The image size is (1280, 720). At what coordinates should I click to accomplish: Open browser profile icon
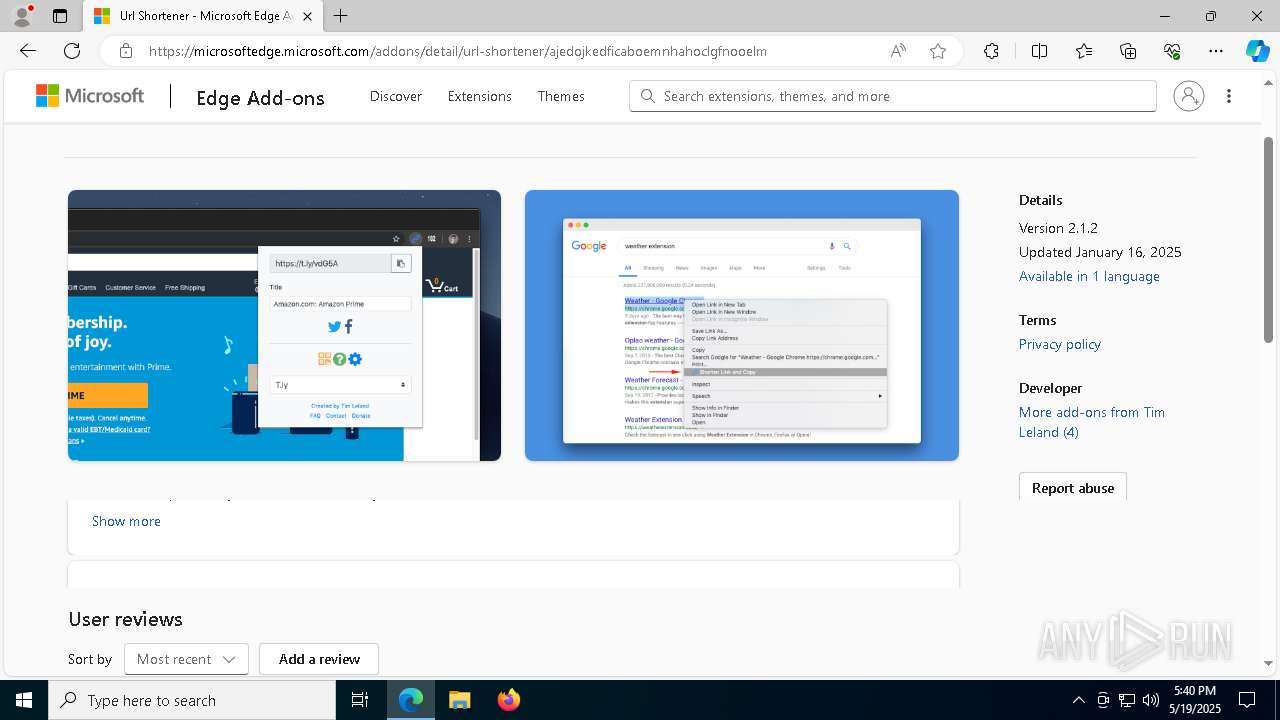22,16
